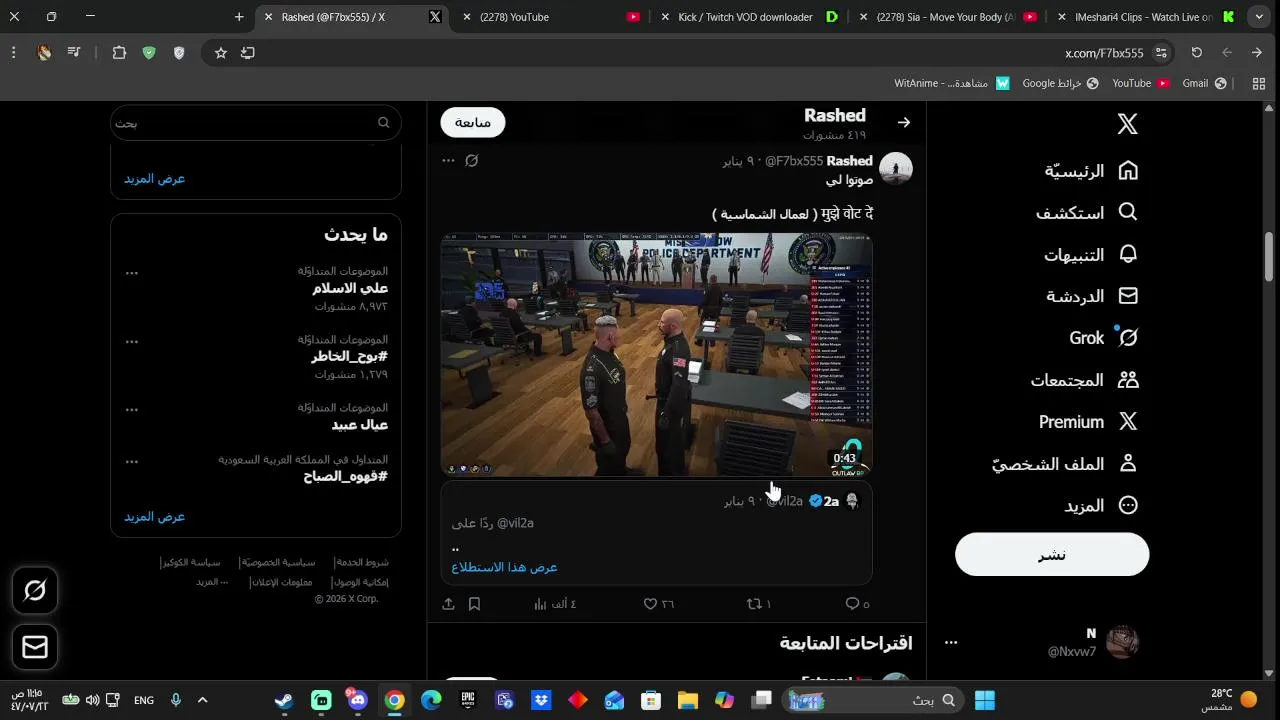Open التنبيهات notifications in sidebar
The height and width of the screenshot is (720, 1280).
1091,255
